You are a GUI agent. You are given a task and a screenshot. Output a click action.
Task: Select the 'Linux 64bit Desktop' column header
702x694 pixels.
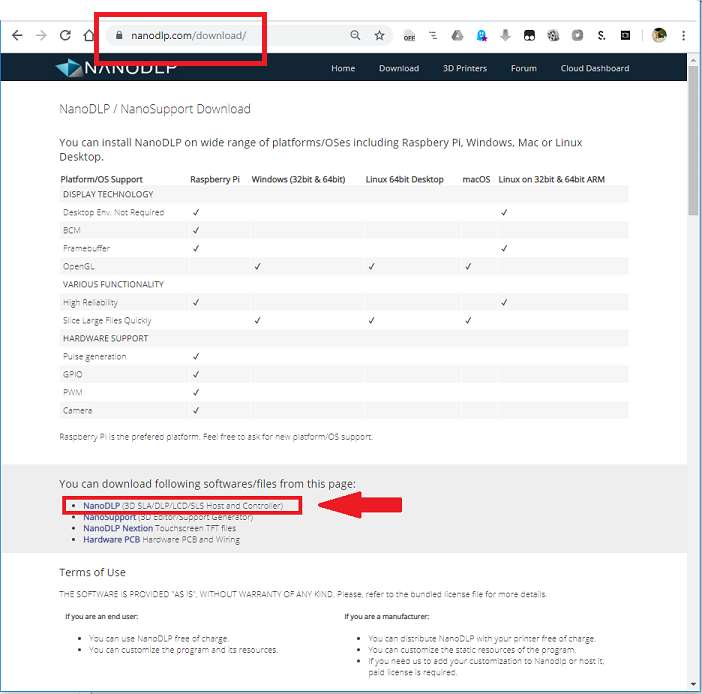(x=404, y=179)
